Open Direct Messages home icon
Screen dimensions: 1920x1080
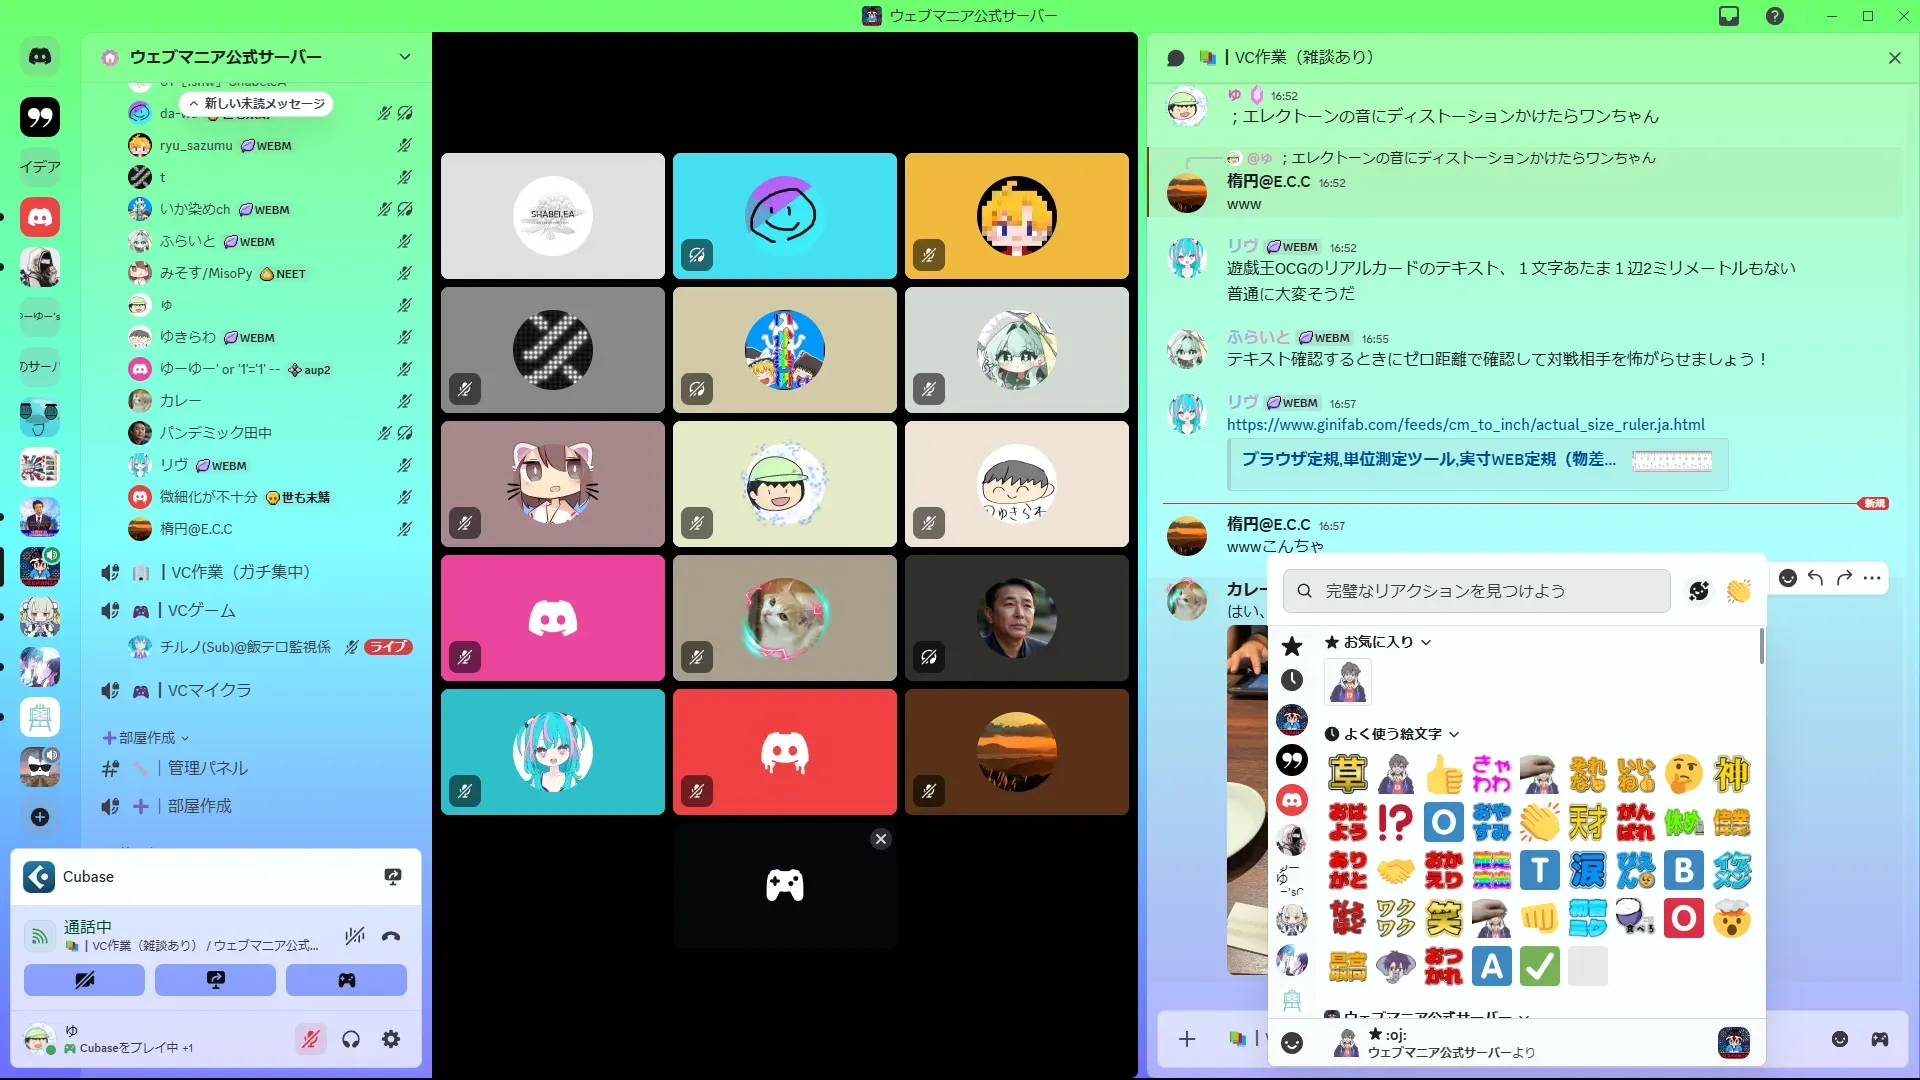click(40, 57)
